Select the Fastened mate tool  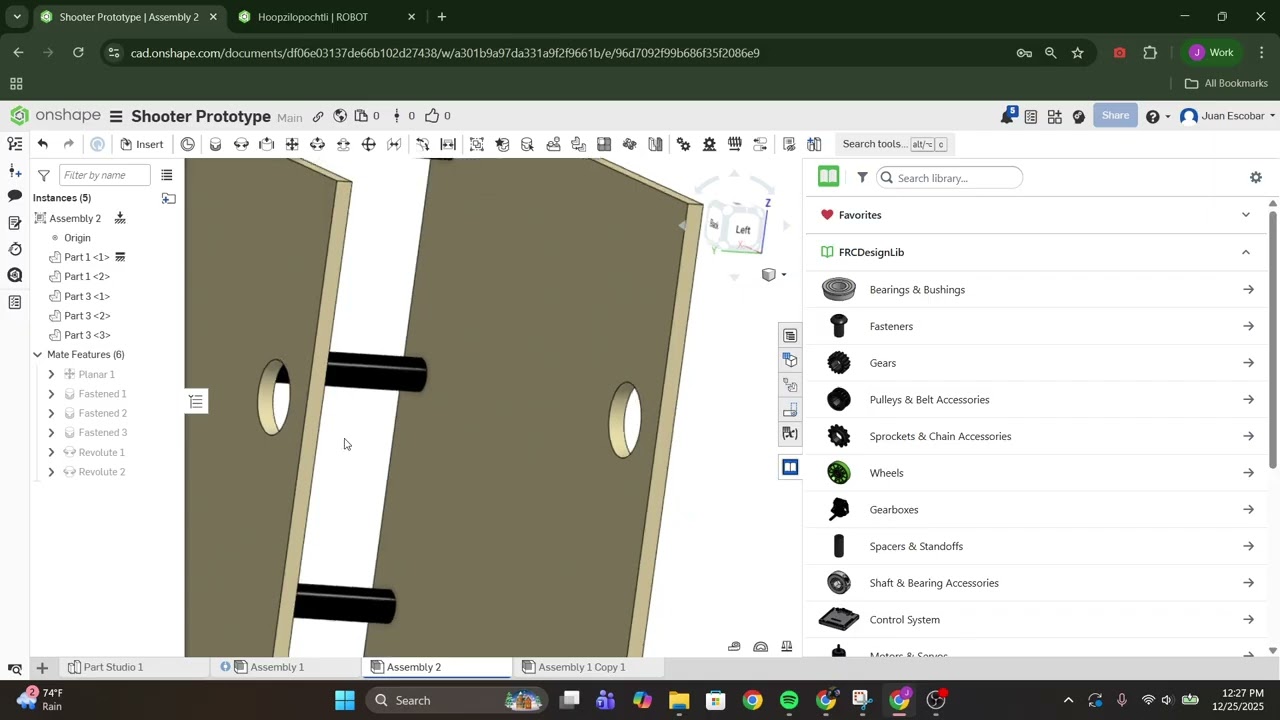pyautogui.click(x=215, y=144)
